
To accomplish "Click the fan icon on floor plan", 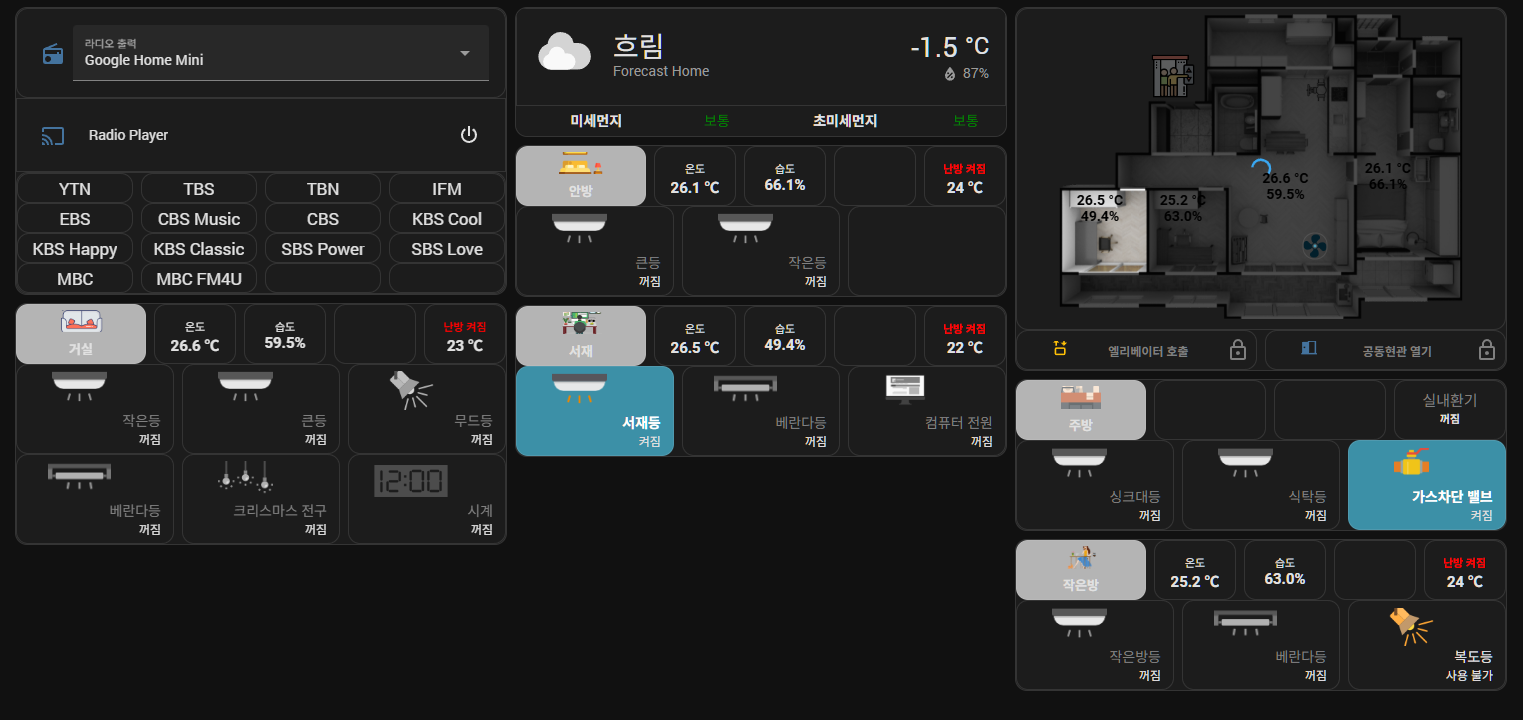I will 1314,246.
